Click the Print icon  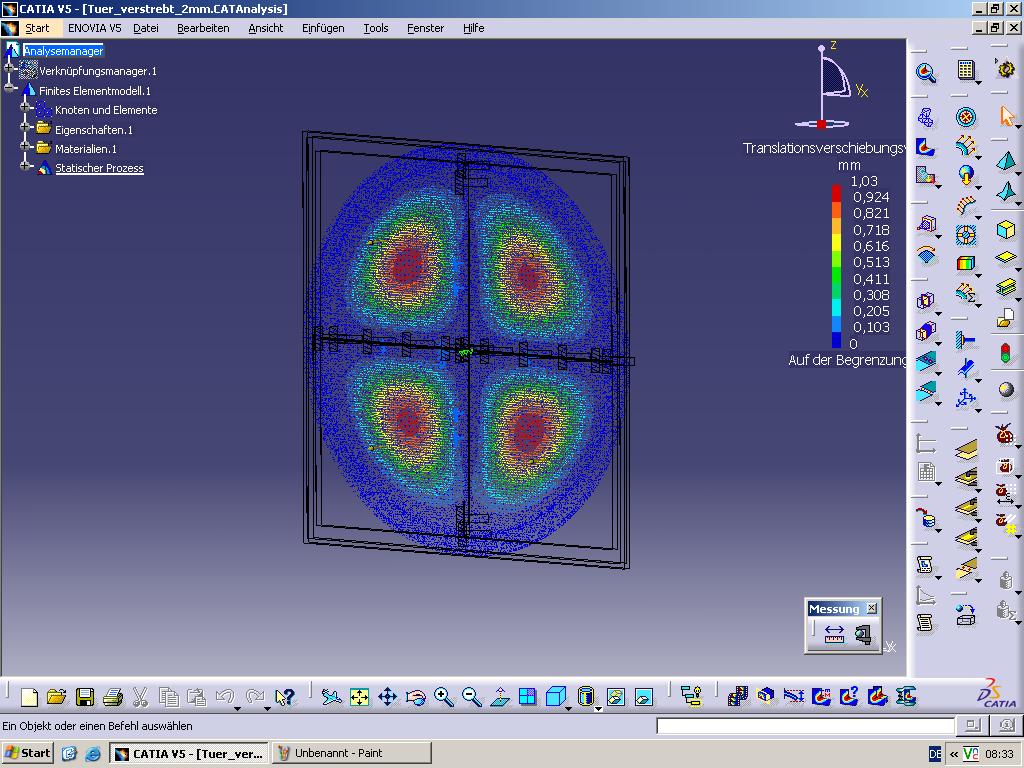[113, 697]
